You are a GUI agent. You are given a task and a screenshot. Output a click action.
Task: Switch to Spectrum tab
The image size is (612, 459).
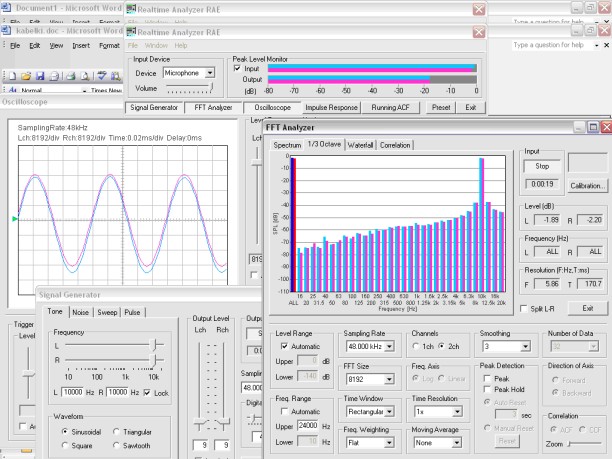click(287, 145)
